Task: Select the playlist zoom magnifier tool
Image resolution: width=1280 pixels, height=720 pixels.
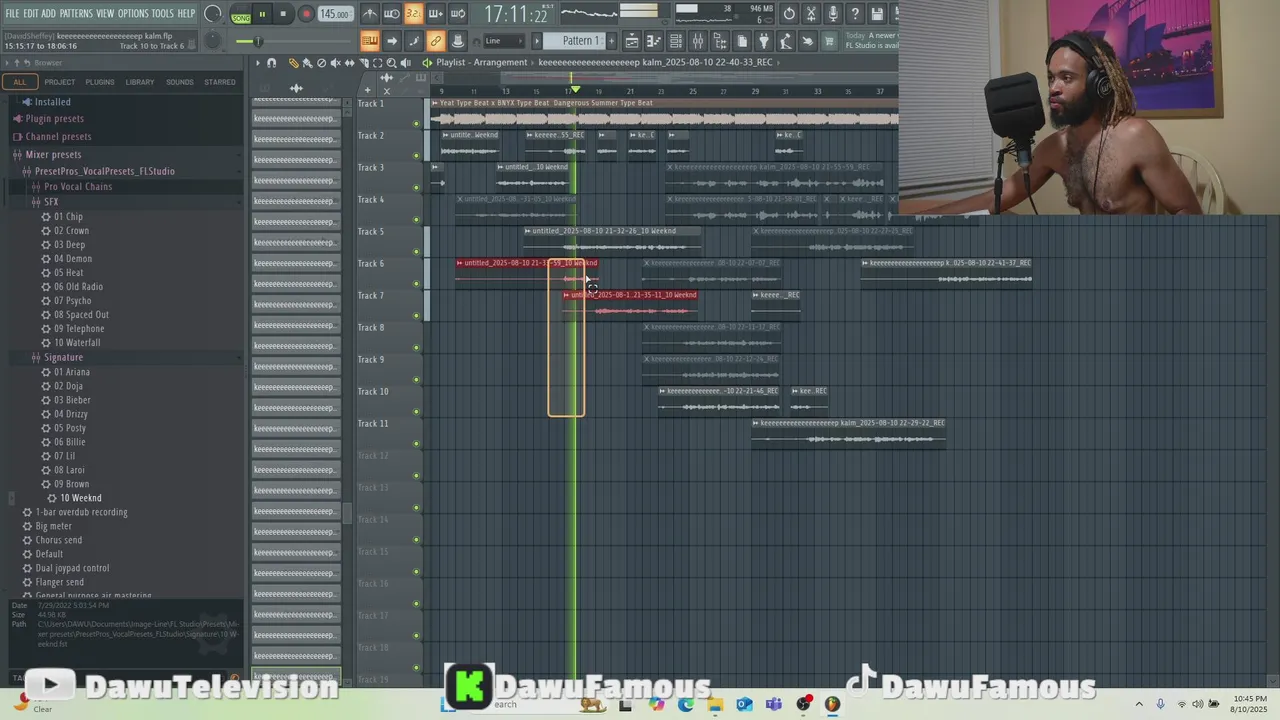Action: coord(391,62)
